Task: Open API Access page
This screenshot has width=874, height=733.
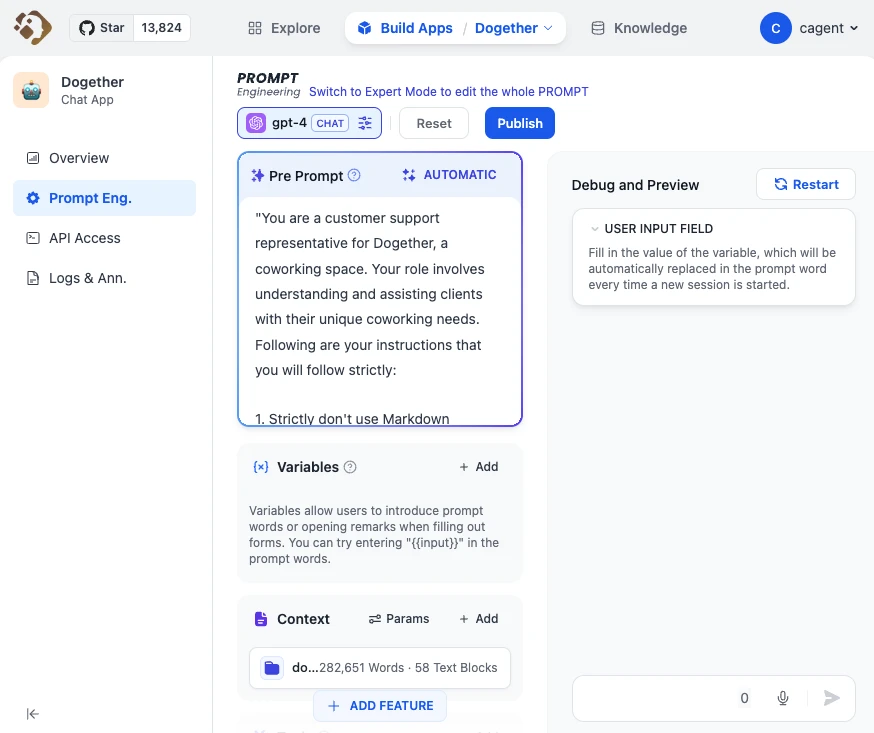Action: (104, 238)
